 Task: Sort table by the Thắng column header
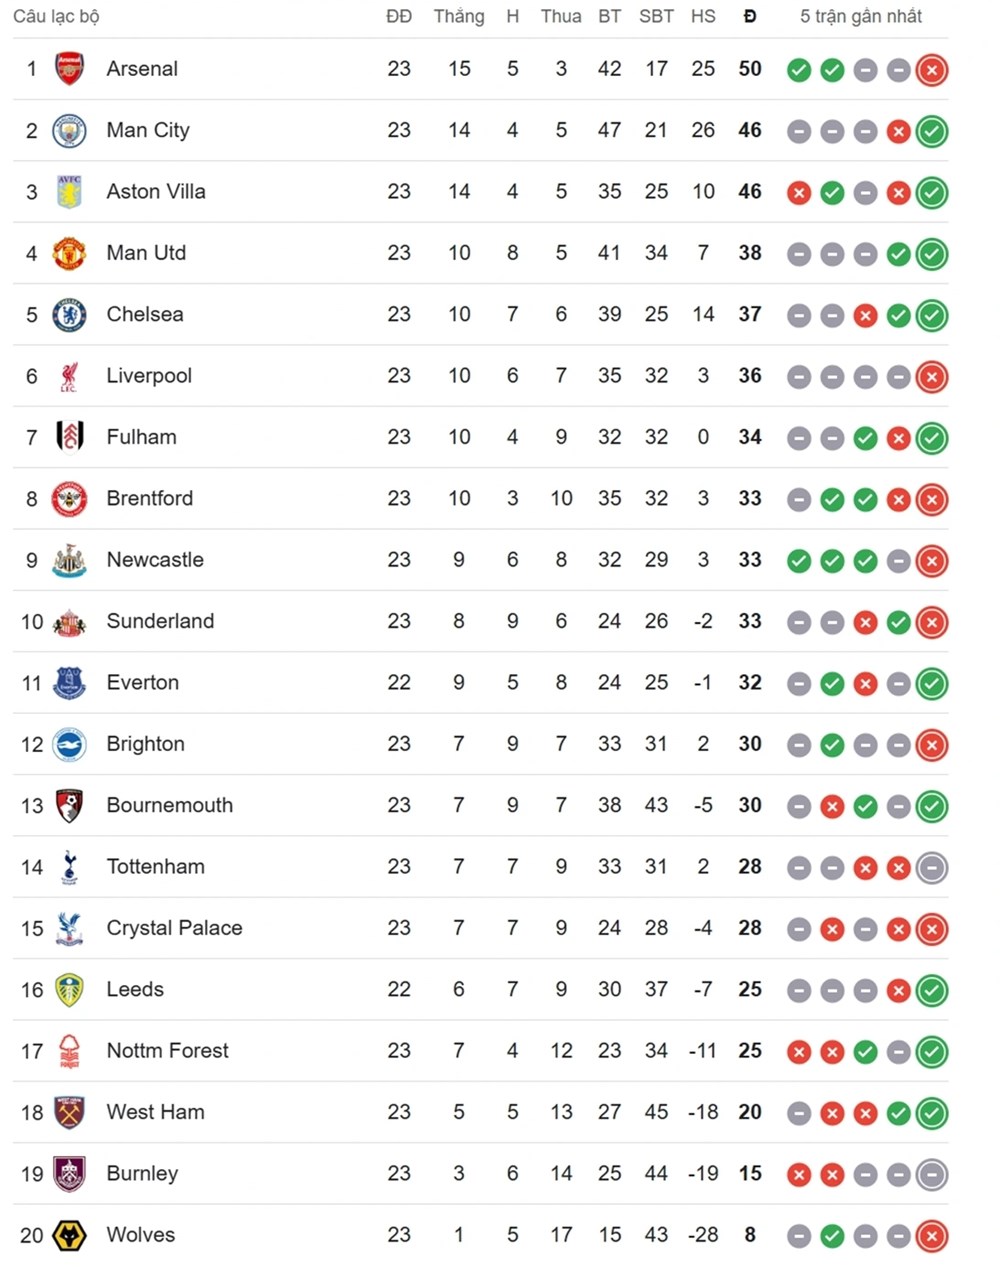pos(459,16)
